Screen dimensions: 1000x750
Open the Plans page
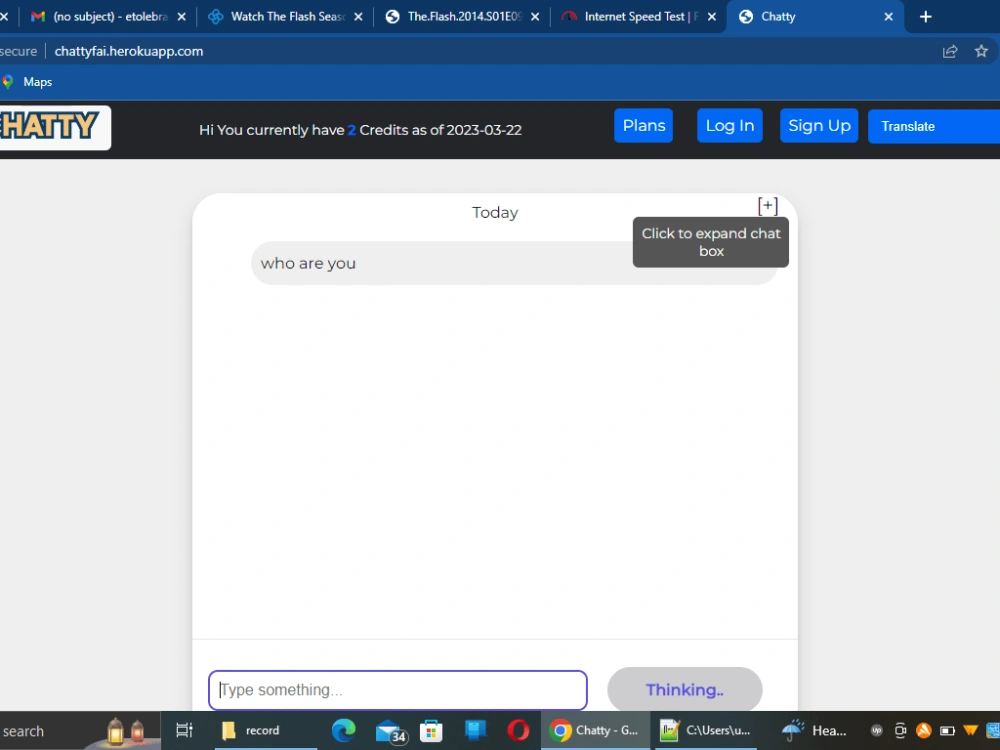tap(643, 126)
